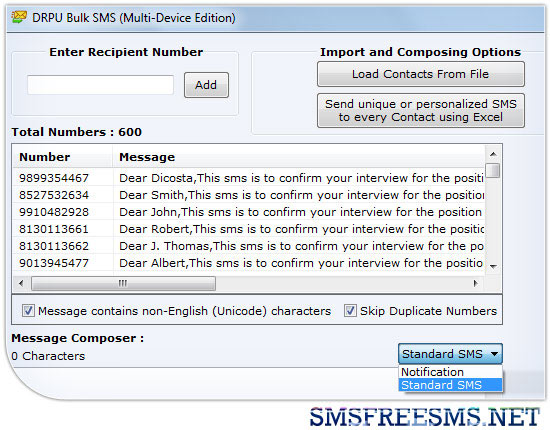This screenshot has width=550, height=430.
Task: Click the horizontal scrollbar right arrow
Action: click(475, 283)
